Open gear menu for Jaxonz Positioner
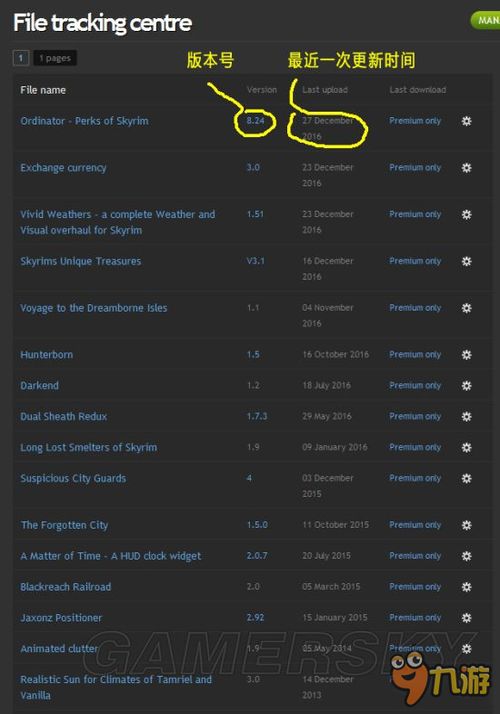Viewport: 500px width, 714px height. tap(466, 618)
